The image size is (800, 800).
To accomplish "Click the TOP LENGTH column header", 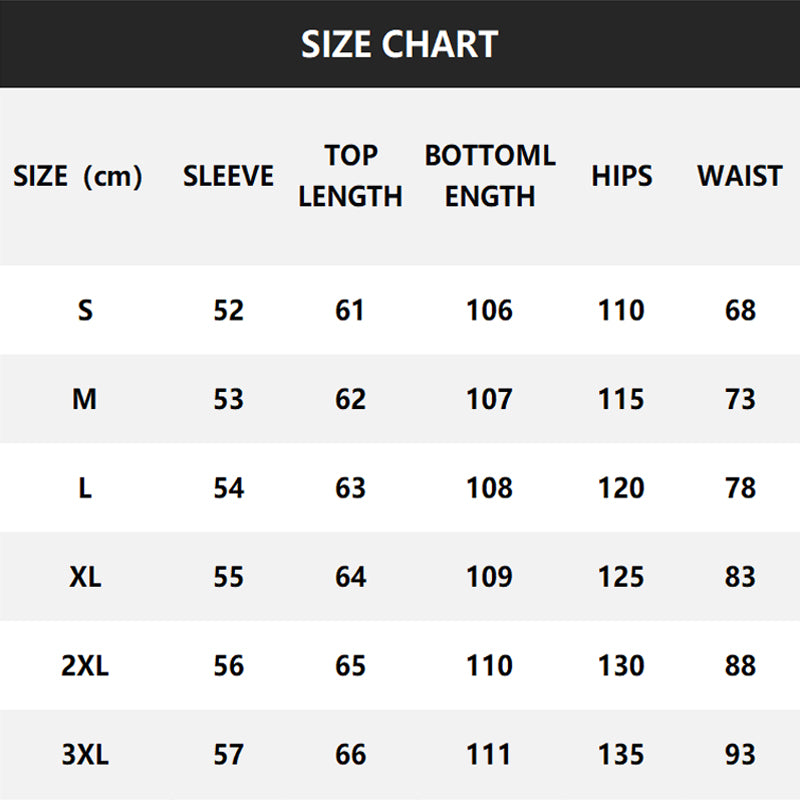I will coord(351,176).
